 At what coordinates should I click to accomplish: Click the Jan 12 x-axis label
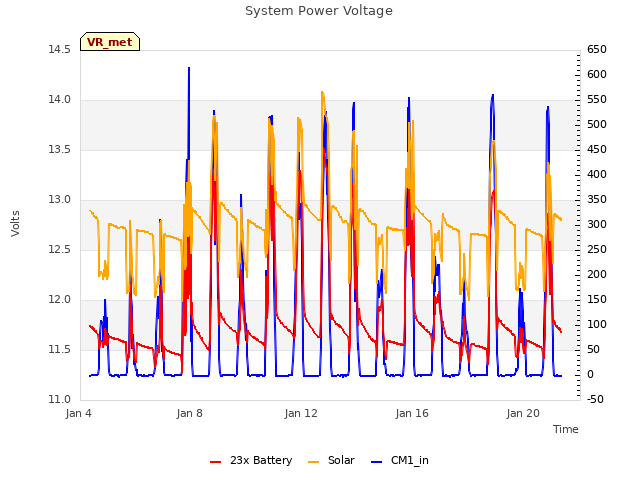301,413
